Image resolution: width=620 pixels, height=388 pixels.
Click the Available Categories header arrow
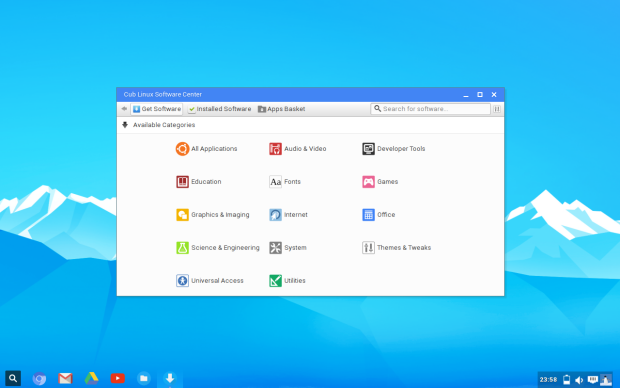pos(125,125)
